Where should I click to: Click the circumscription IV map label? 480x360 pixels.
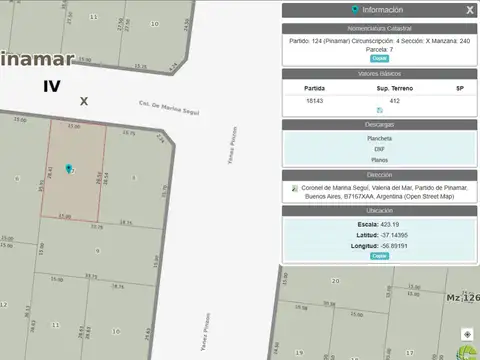coord(52,86)
